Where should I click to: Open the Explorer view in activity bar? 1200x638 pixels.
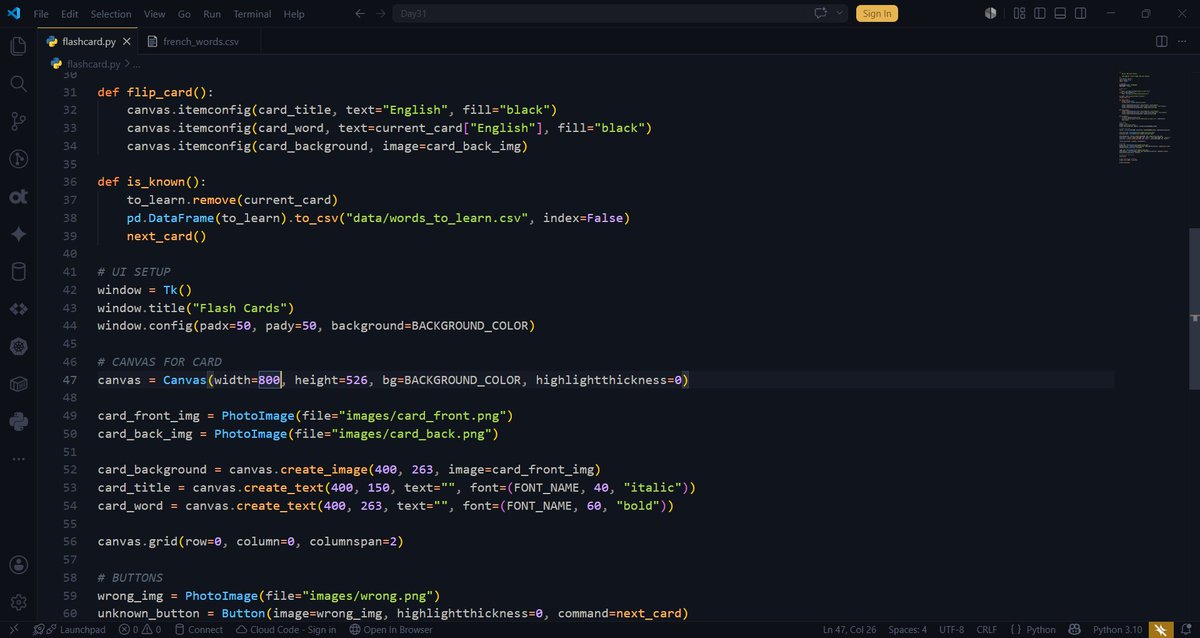coord(18,46)
